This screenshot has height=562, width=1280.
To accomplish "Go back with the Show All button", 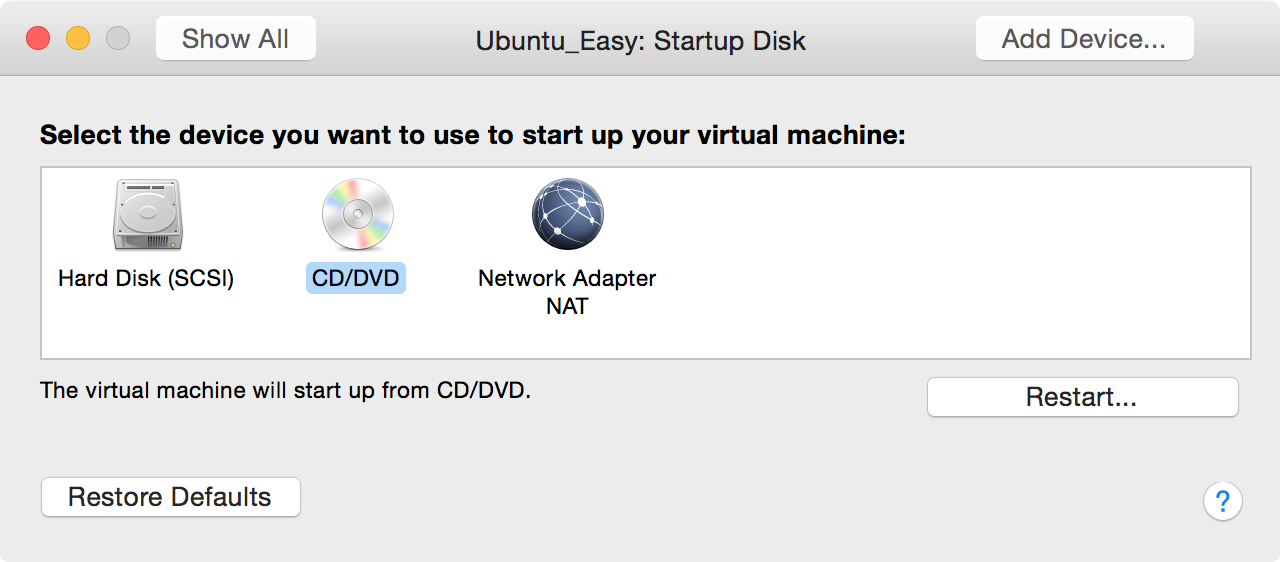I will [236, 38].
